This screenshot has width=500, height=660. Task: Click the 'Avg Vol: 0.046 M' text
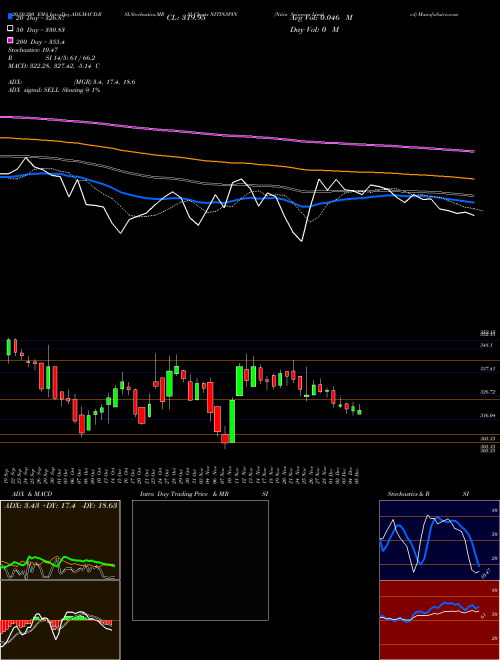(x=321, y=18)
